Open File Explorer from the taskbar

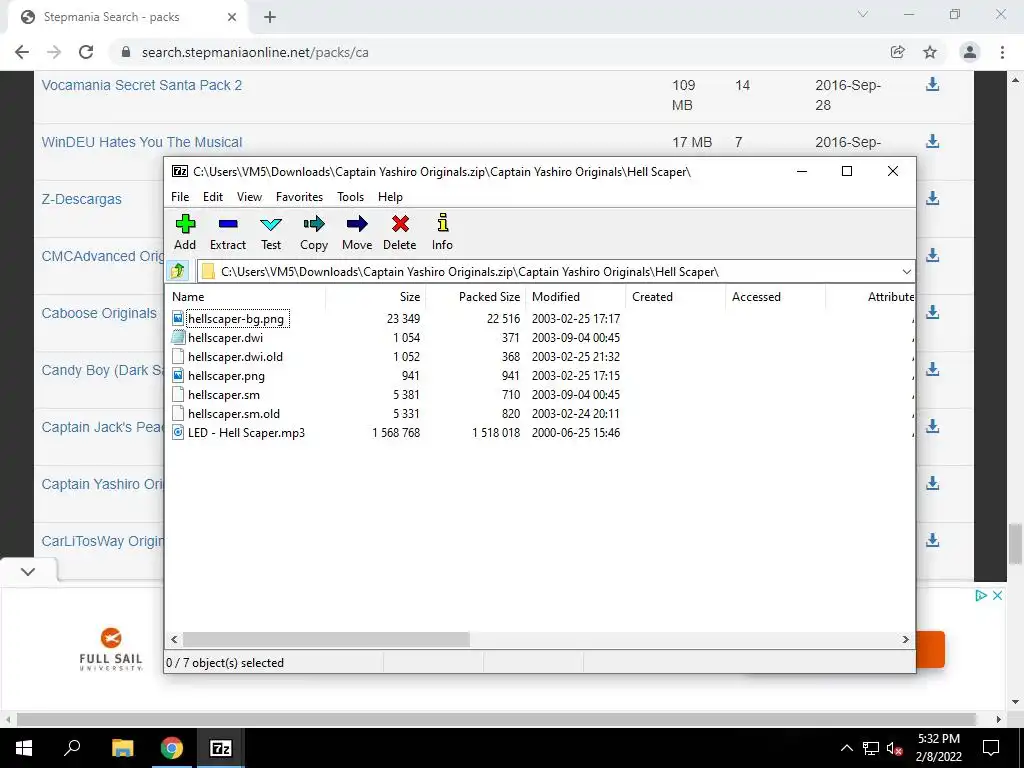[122, 748]
